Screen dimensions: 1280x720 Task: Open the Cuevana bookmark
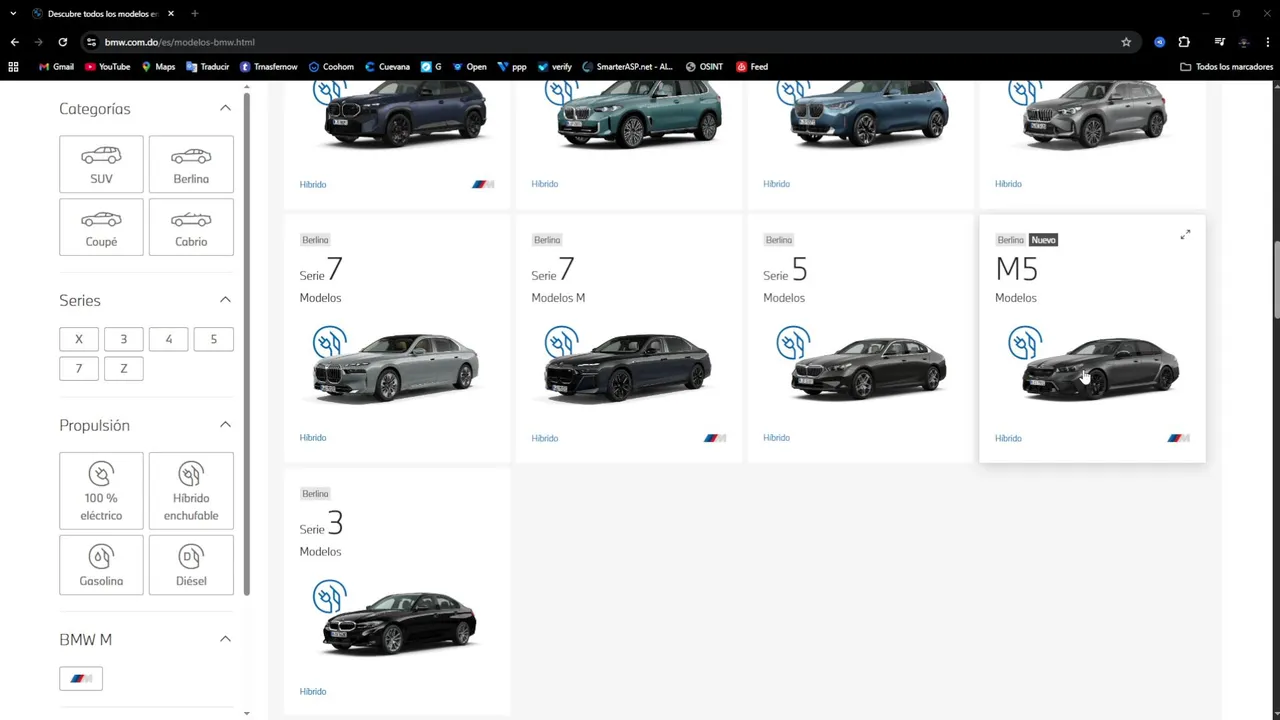click(x=387, y=67)
